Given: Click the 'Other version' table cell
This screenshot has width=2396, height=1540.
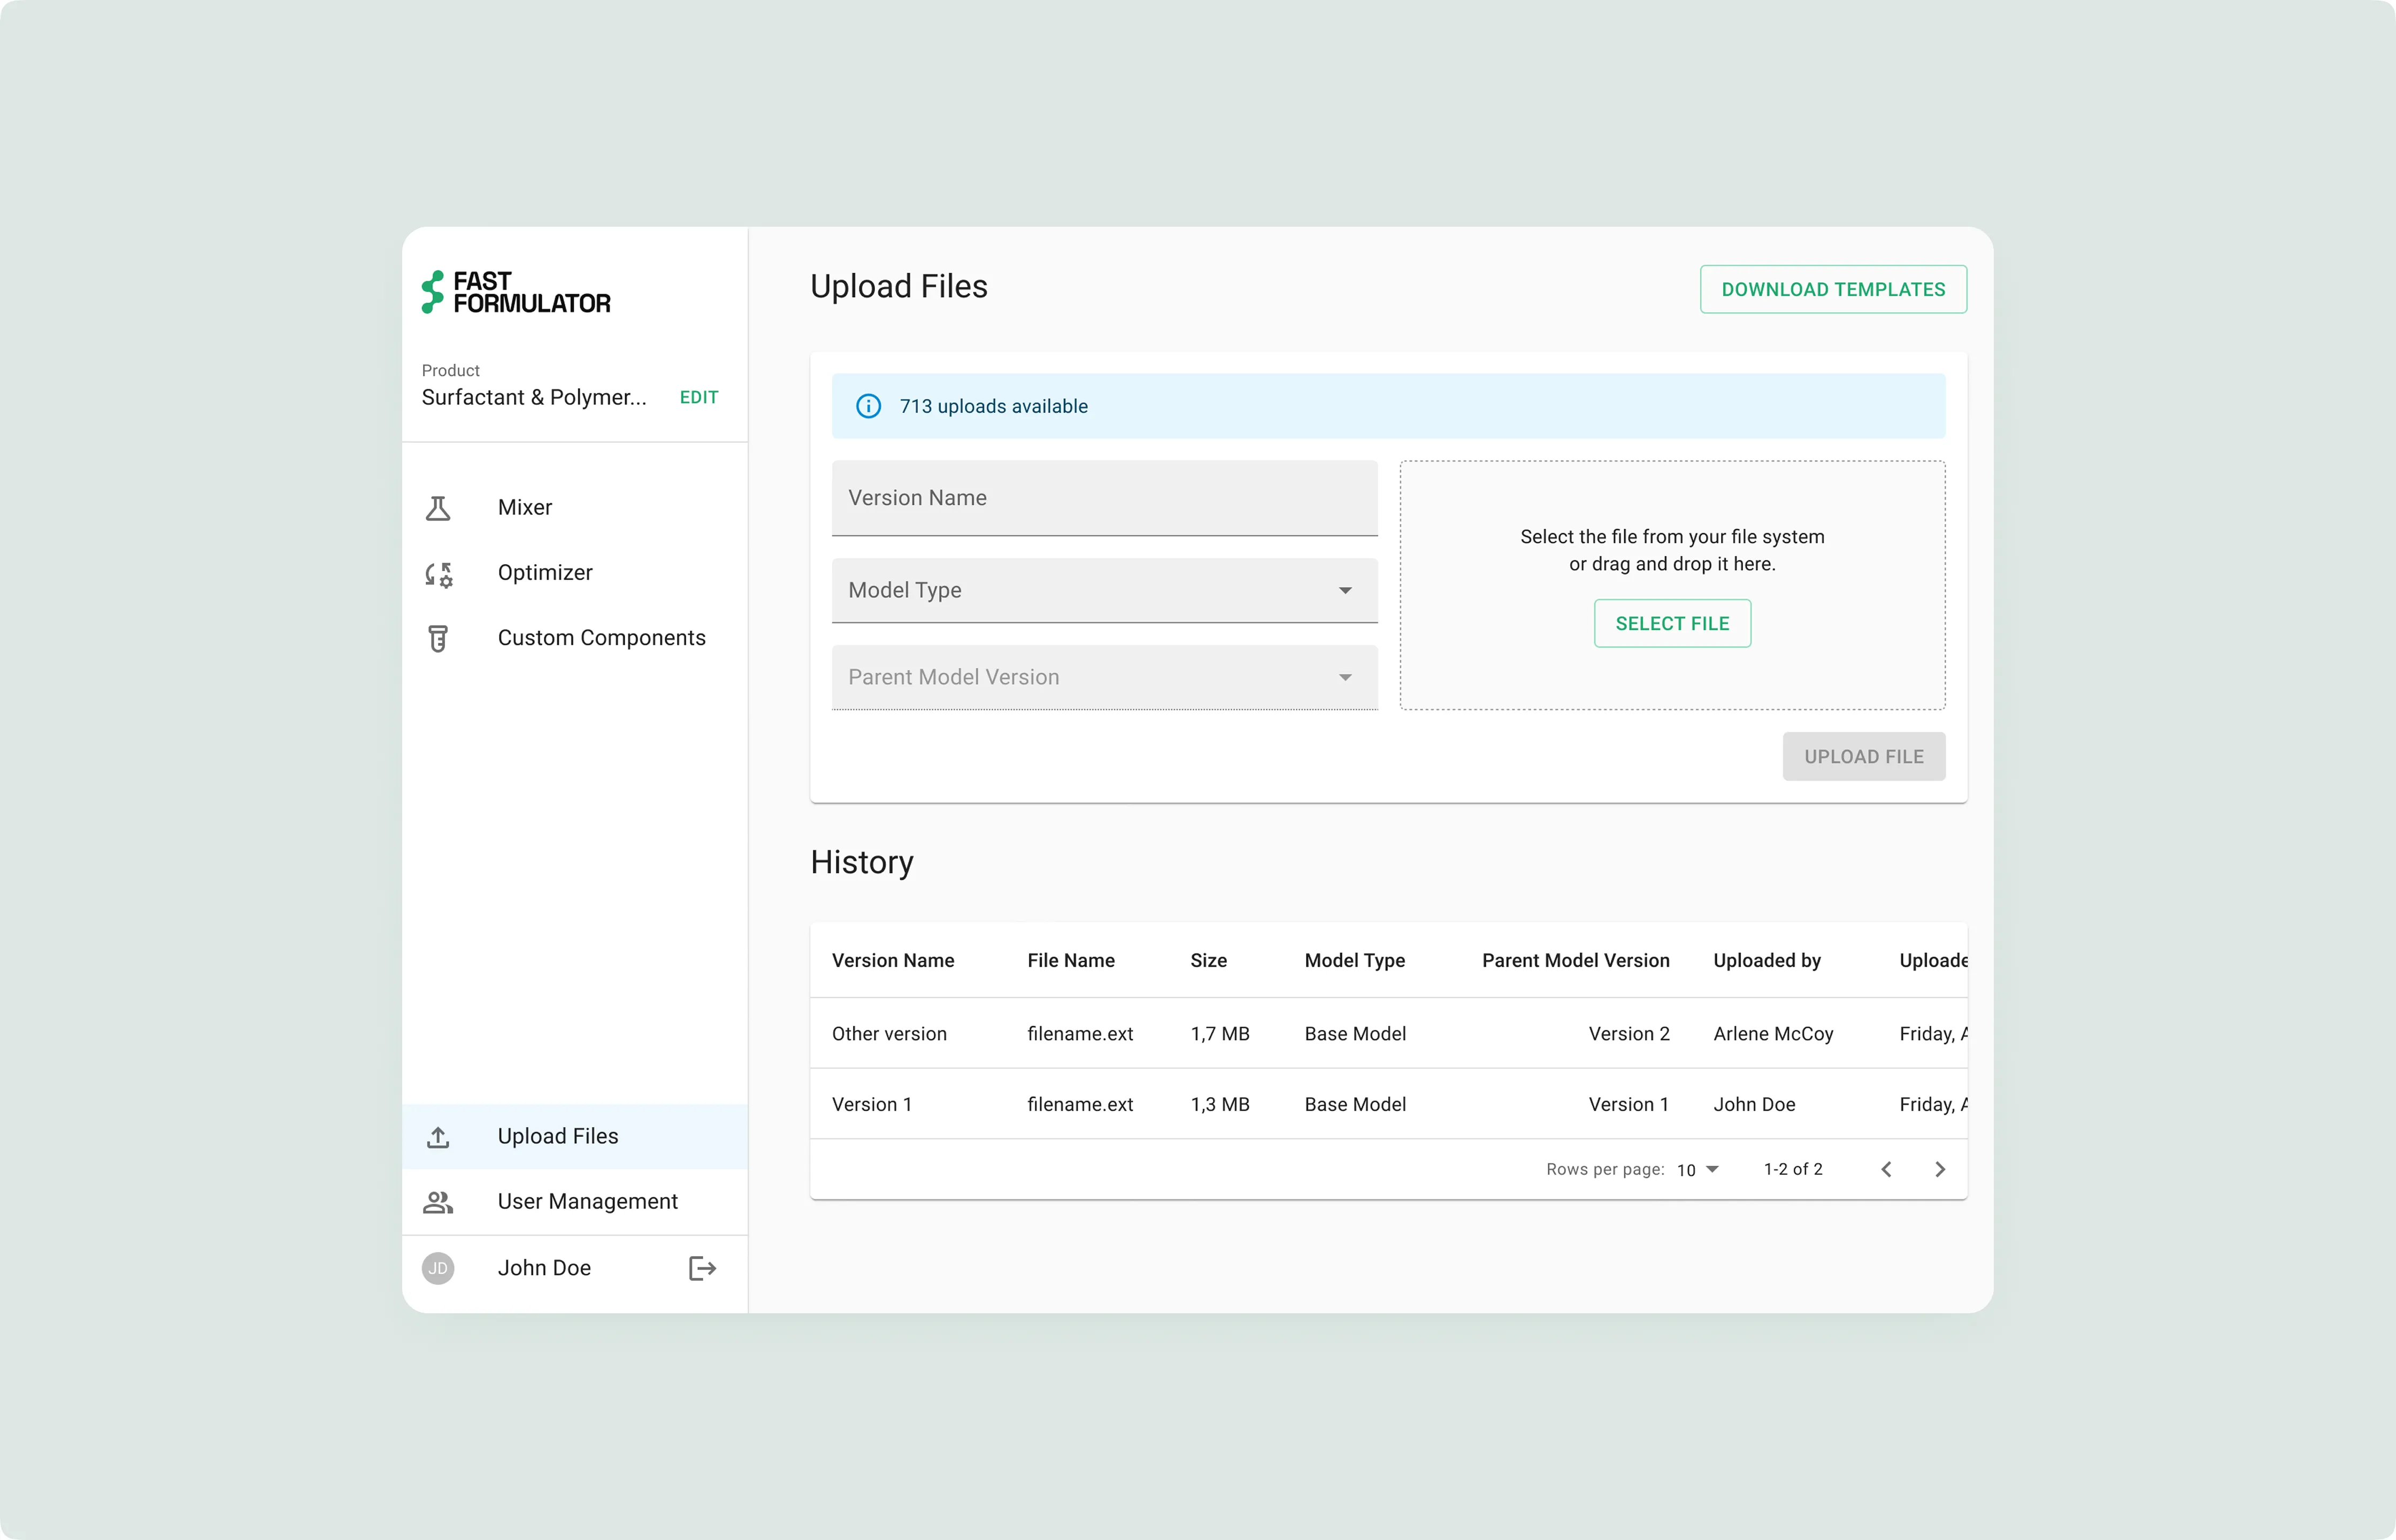Looking at the screenshot, I should [889, 1033].
